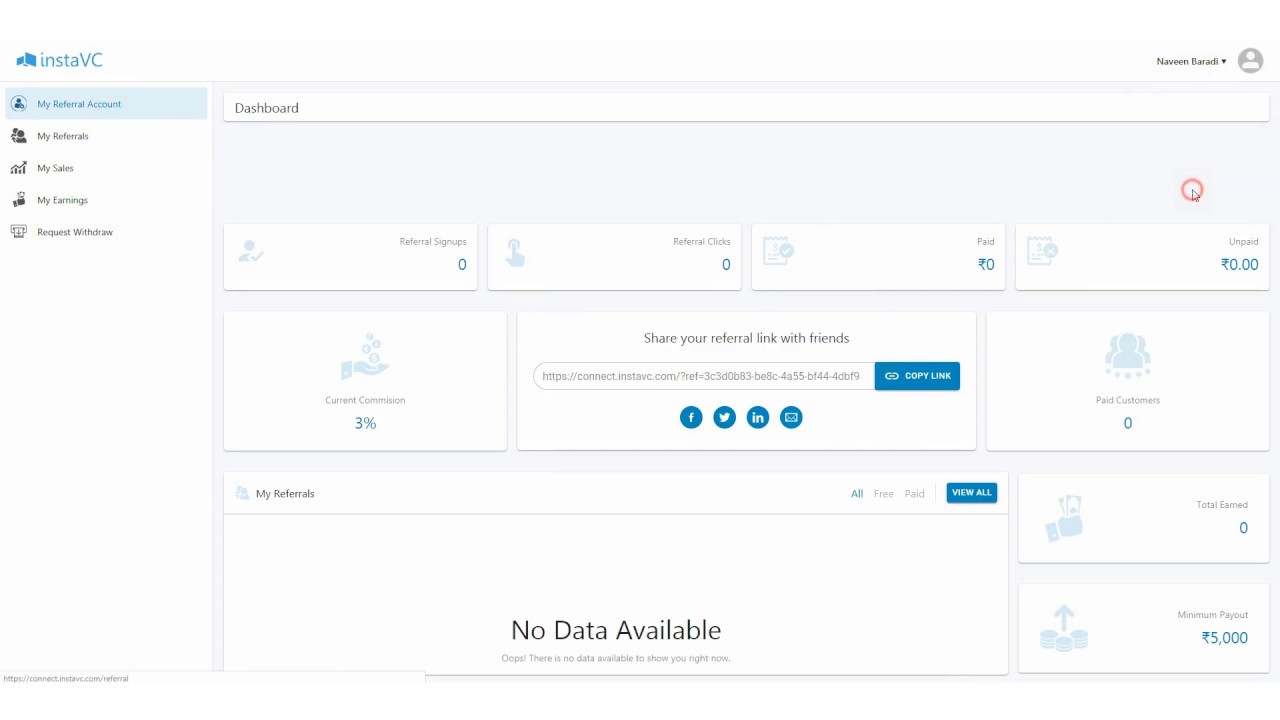Click the No Data Available message
Image resolution: width=1280 pixels, height=720 pixels.
click(616, 630)
